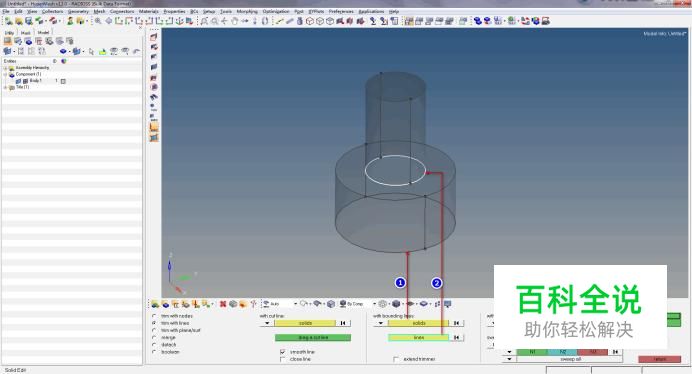The width and height of the screenshot is (692, 374).
Task: Select trim with nodes radio option
Action: pyautogui.click(x=154, y=316)
